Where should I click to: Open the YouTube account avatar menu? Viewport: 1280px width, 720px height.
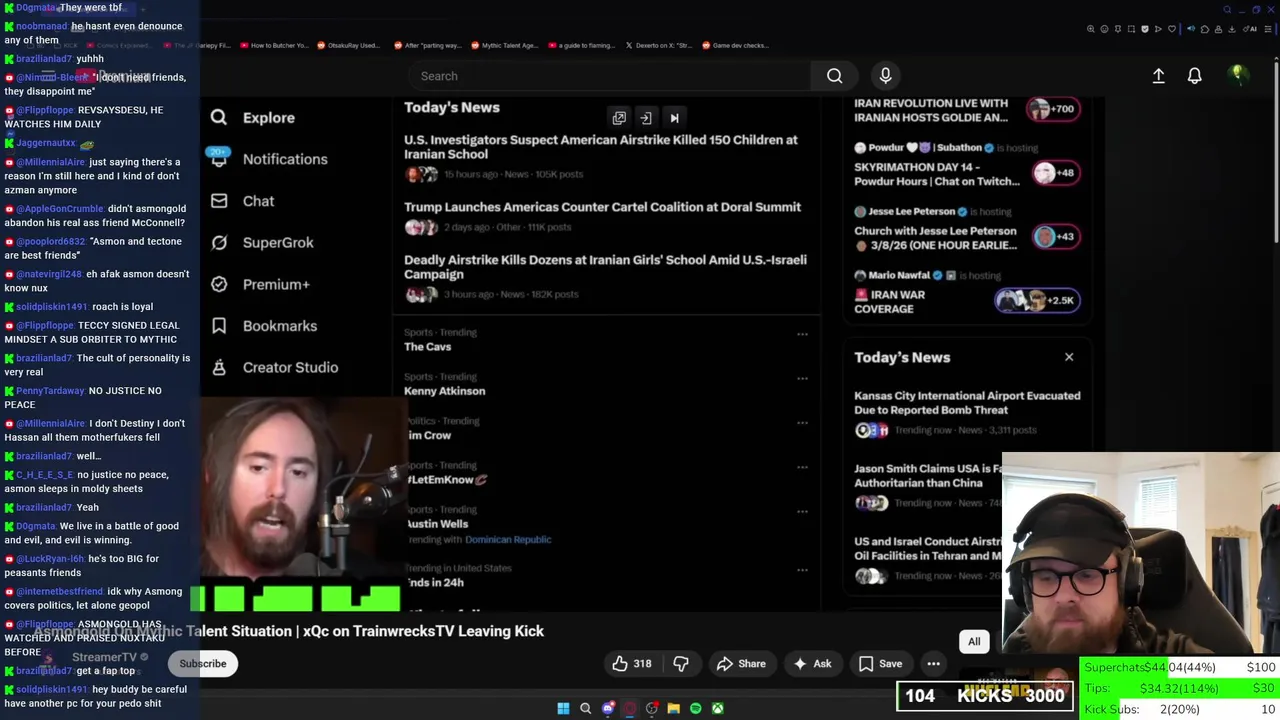(x=1238, y=75)
